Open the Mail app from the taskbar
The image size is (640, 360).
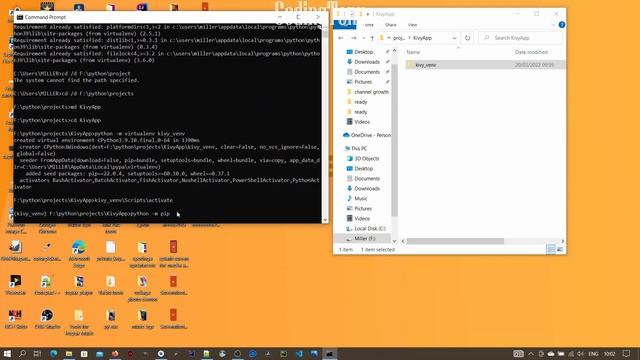tap(100, 354)
